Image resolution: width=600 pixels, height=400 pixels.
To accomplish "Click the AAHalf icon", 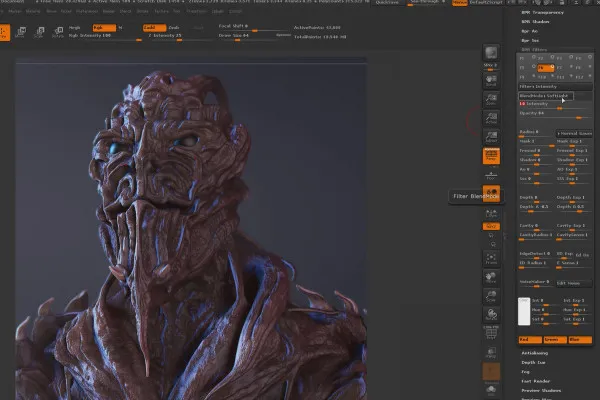I will pyautogui.click(x=491, y=137).
